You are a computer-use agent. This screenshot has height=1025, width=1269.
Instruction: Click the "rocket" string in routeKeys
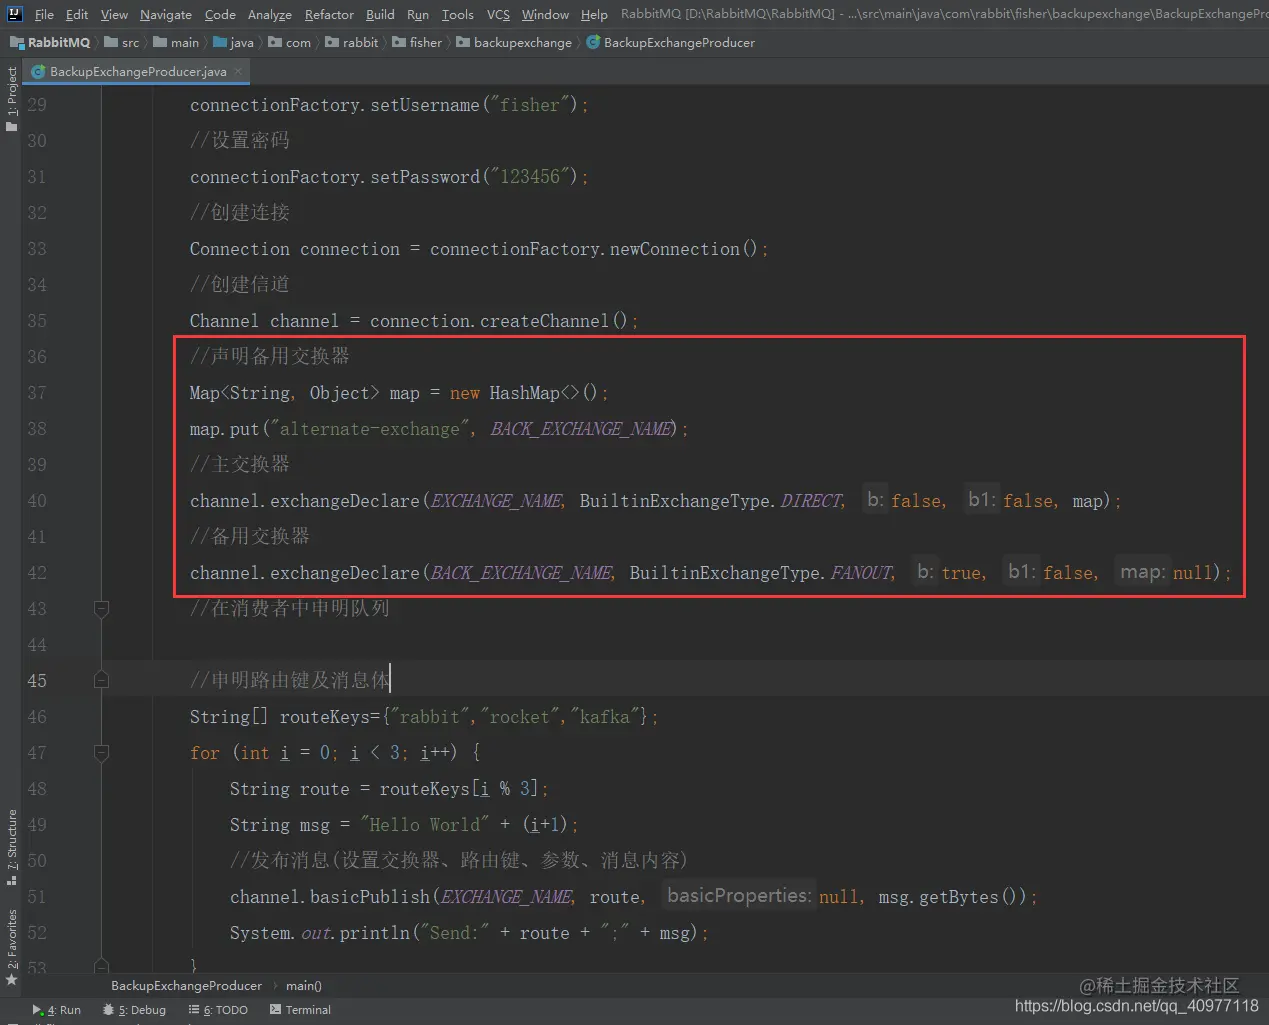click(x=520, y=717)
